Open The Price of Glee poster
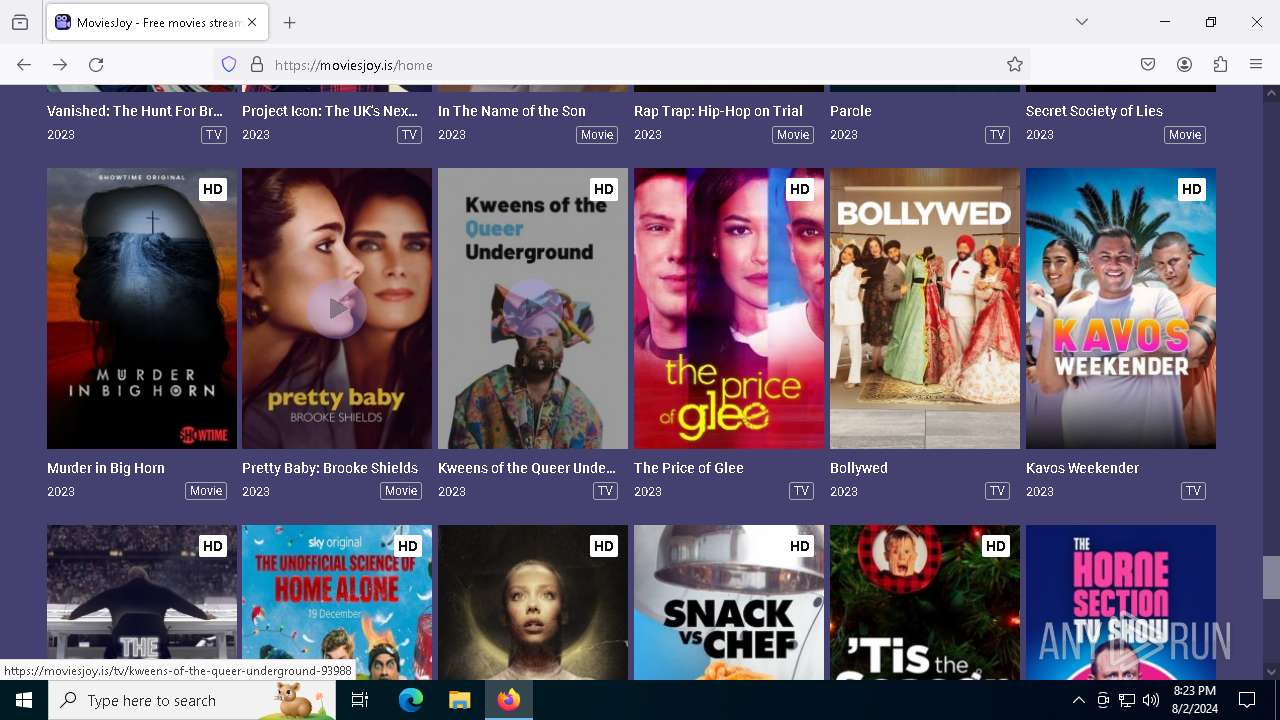 [729, 308]
